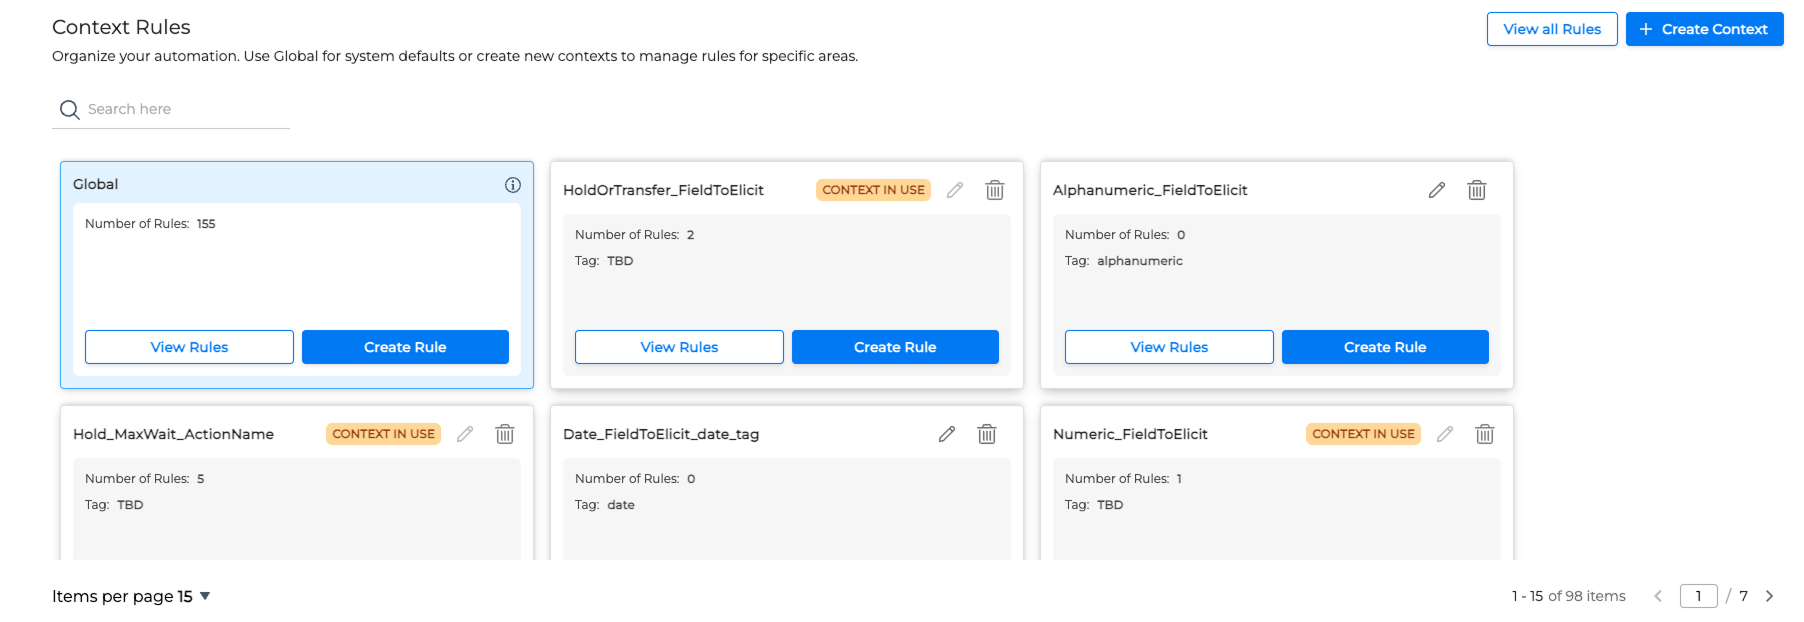
Task: Focus the Search here input field
Action: pyautogui.click(x=180, y=109)
